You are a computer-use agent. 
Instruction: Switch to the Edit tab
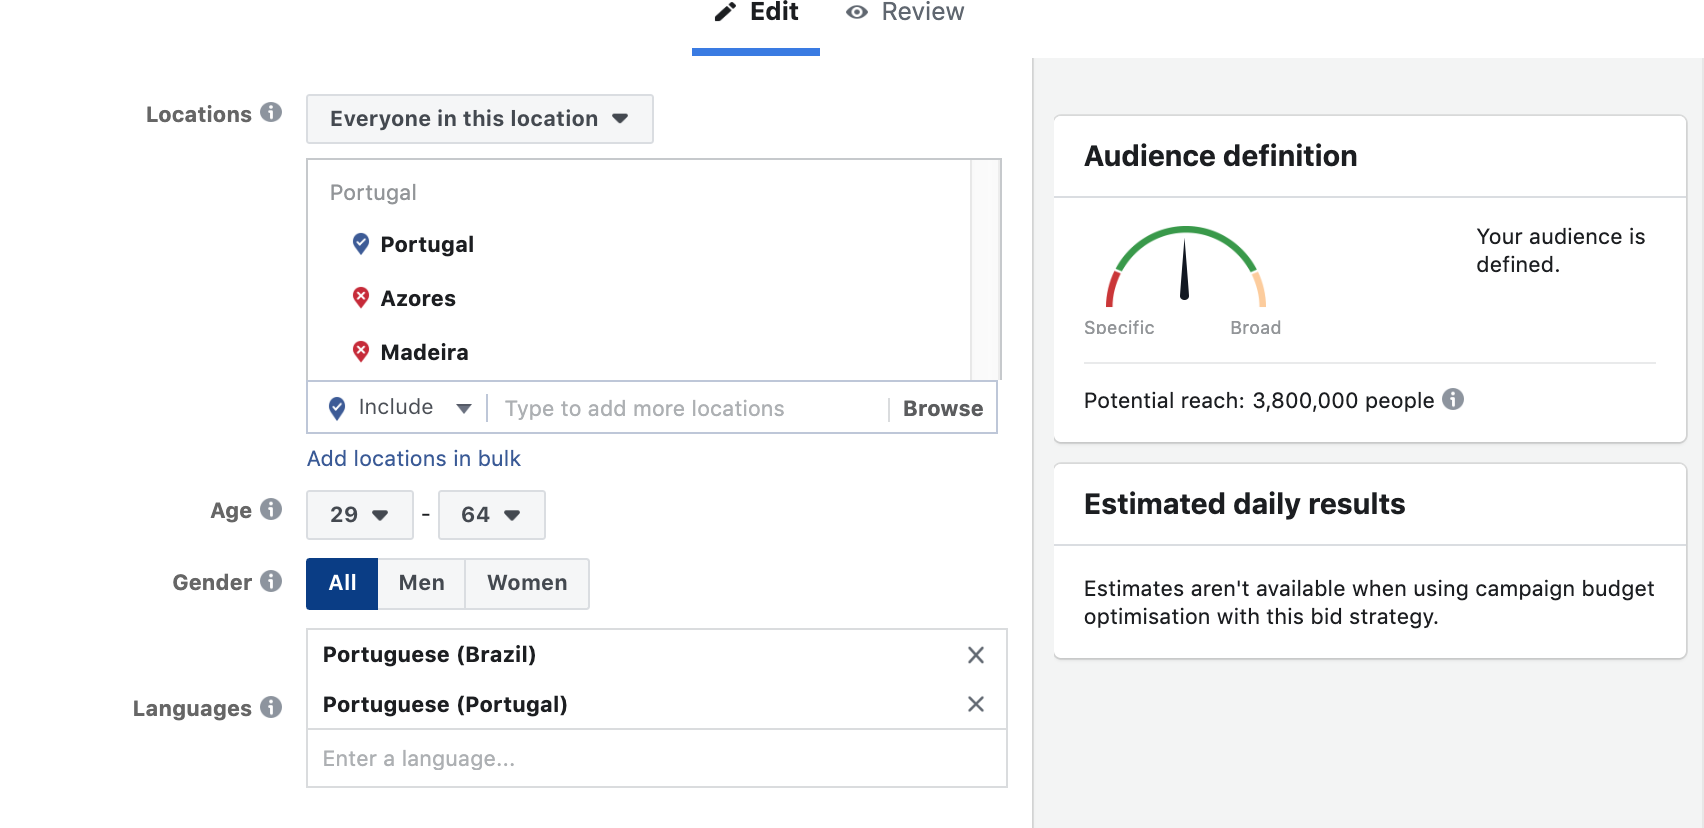tap(756, 13)
